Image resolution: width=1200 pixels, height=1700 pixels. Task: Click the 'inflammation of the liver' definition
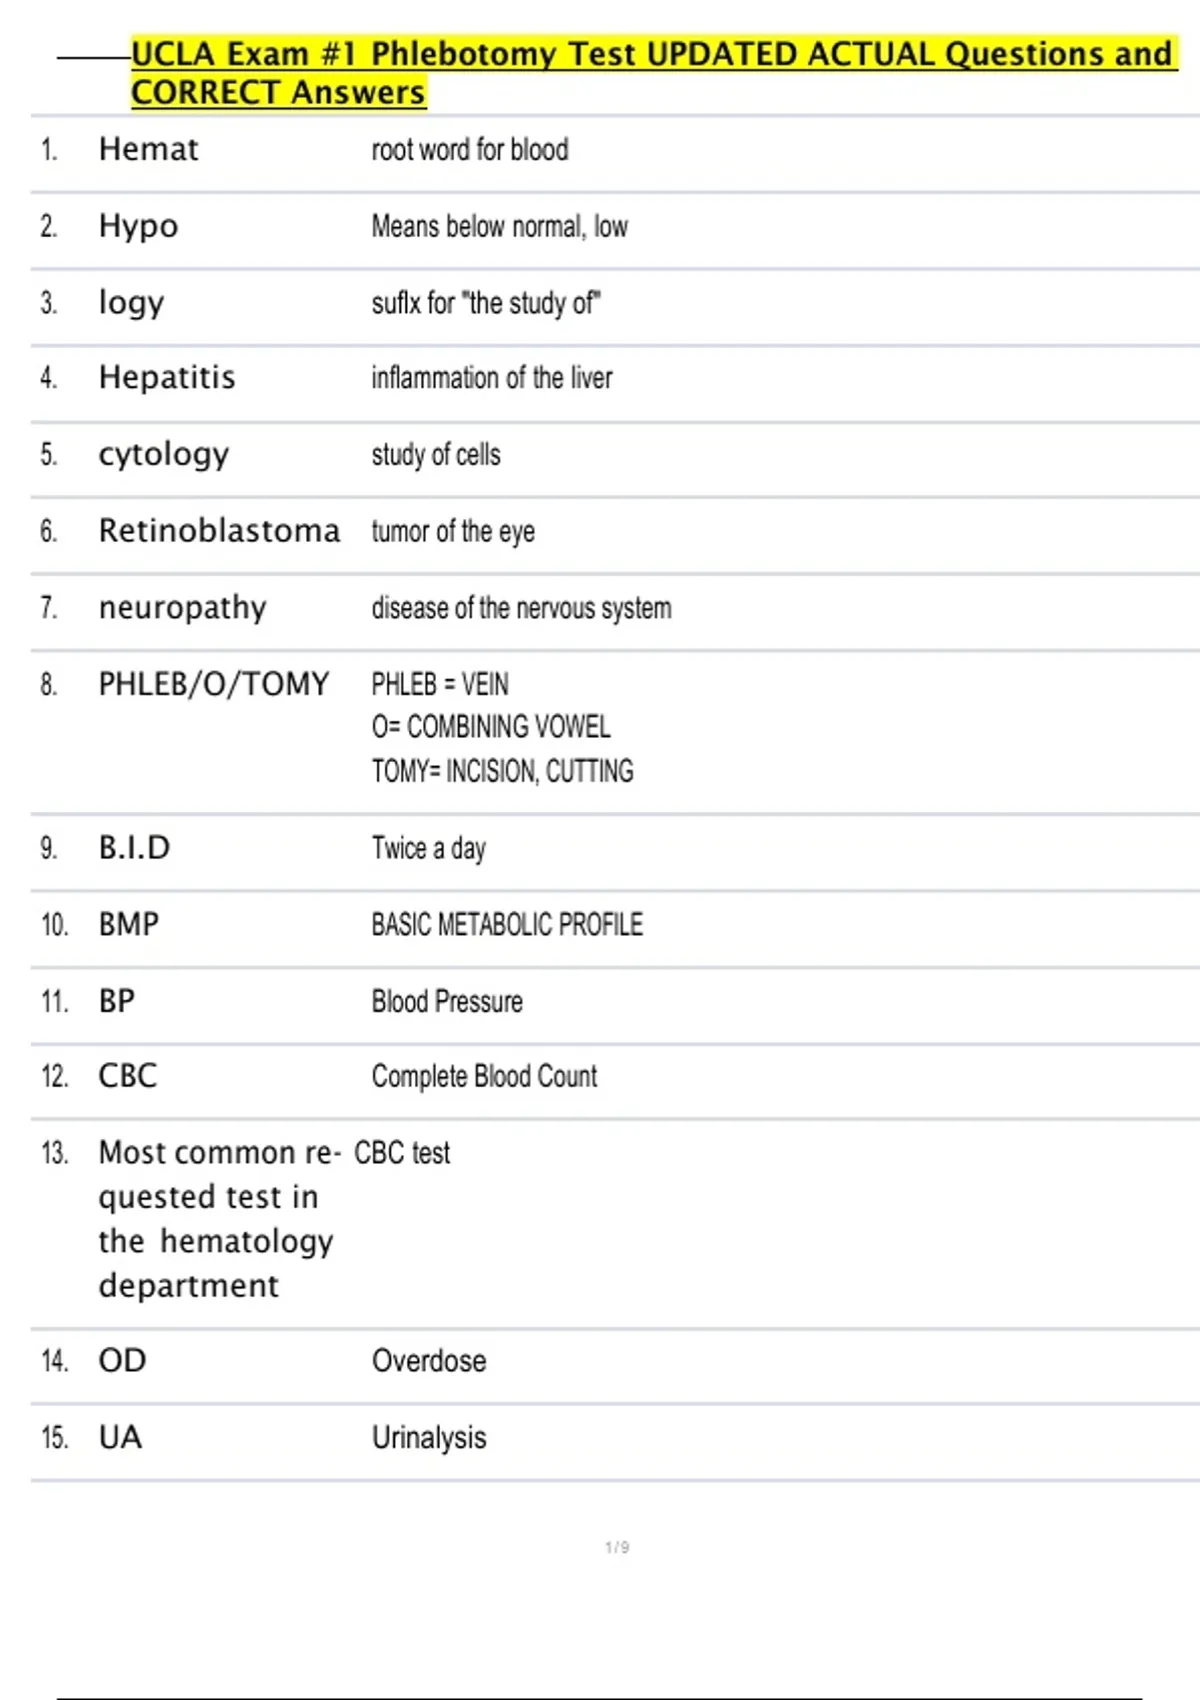pos(492,378)
